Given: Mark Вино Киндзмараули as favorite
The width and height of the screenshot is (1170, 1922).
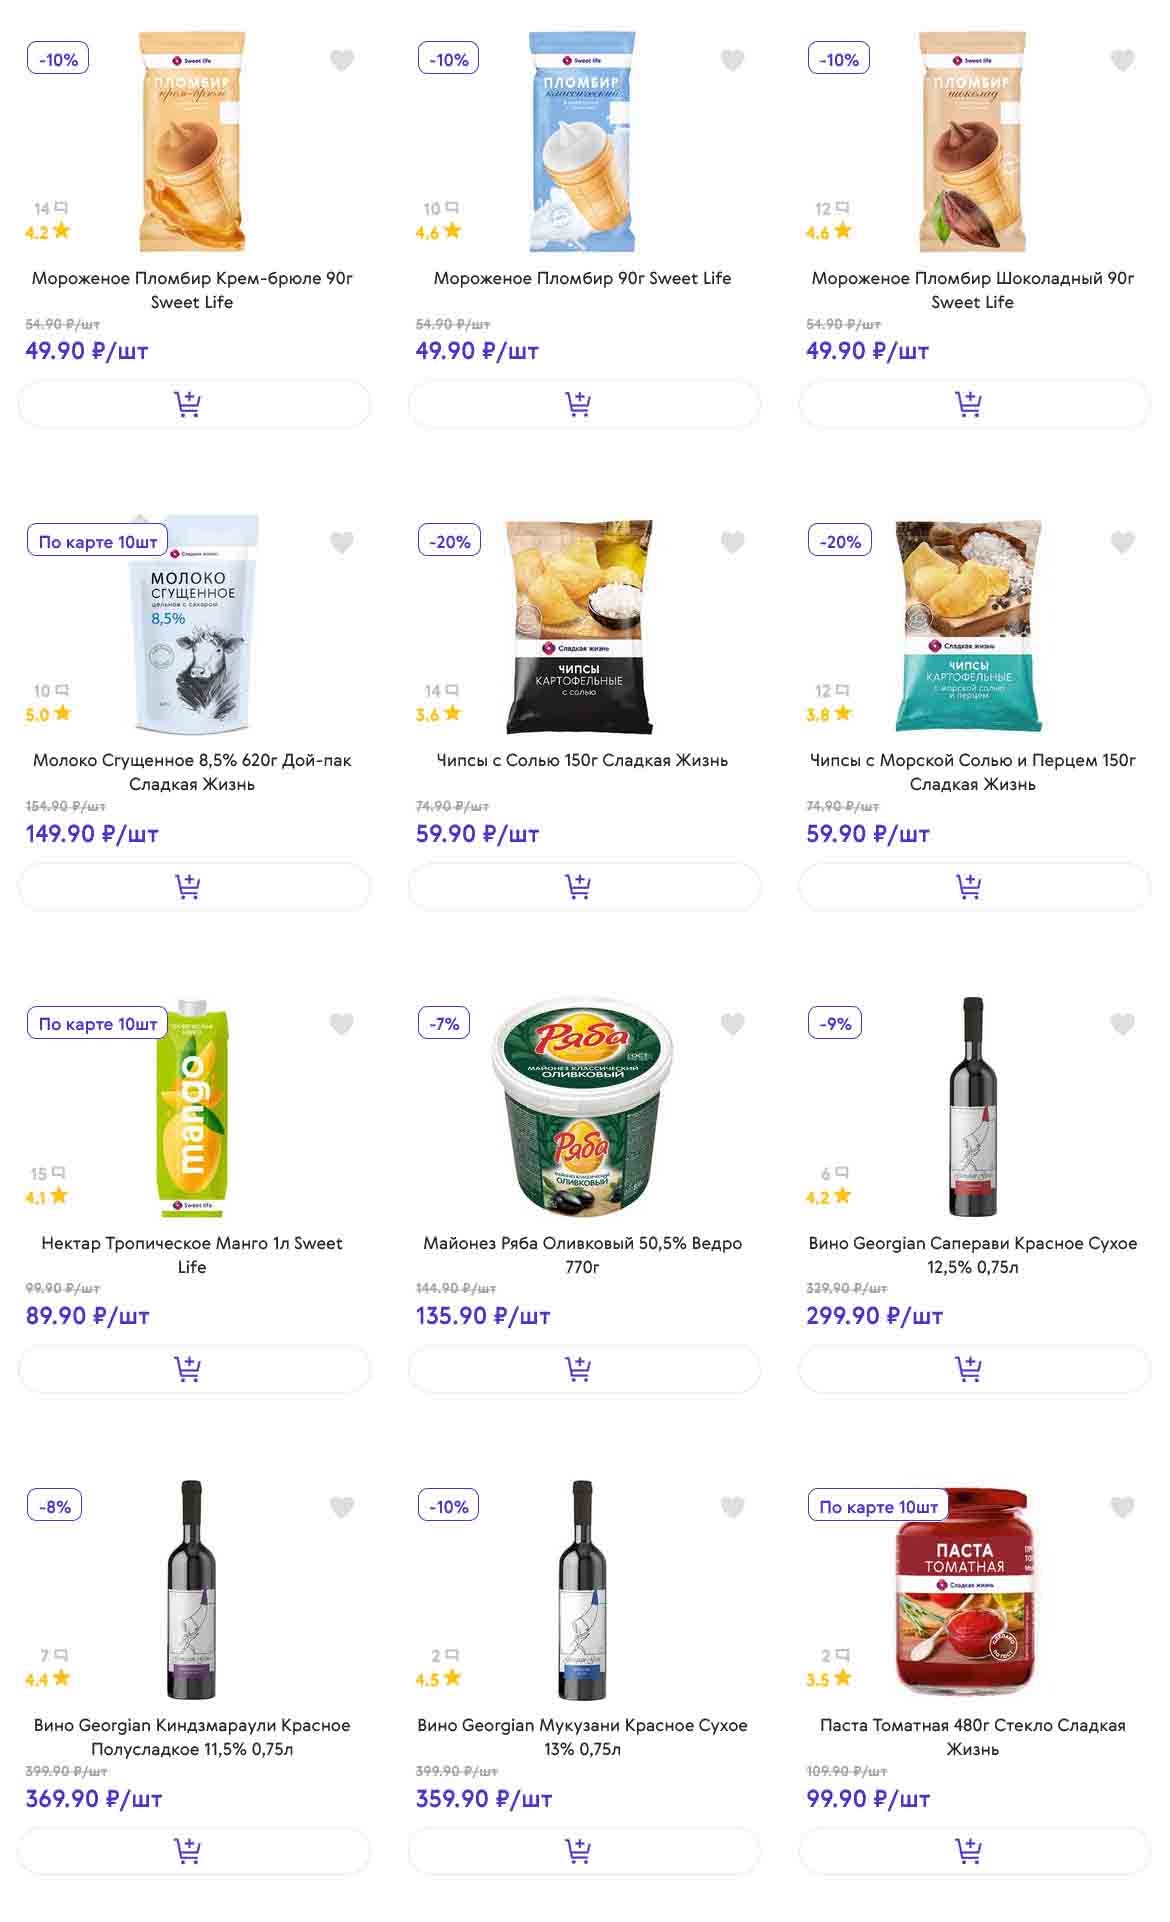Looking at the screenshot, I should (x=342, y=1506).
